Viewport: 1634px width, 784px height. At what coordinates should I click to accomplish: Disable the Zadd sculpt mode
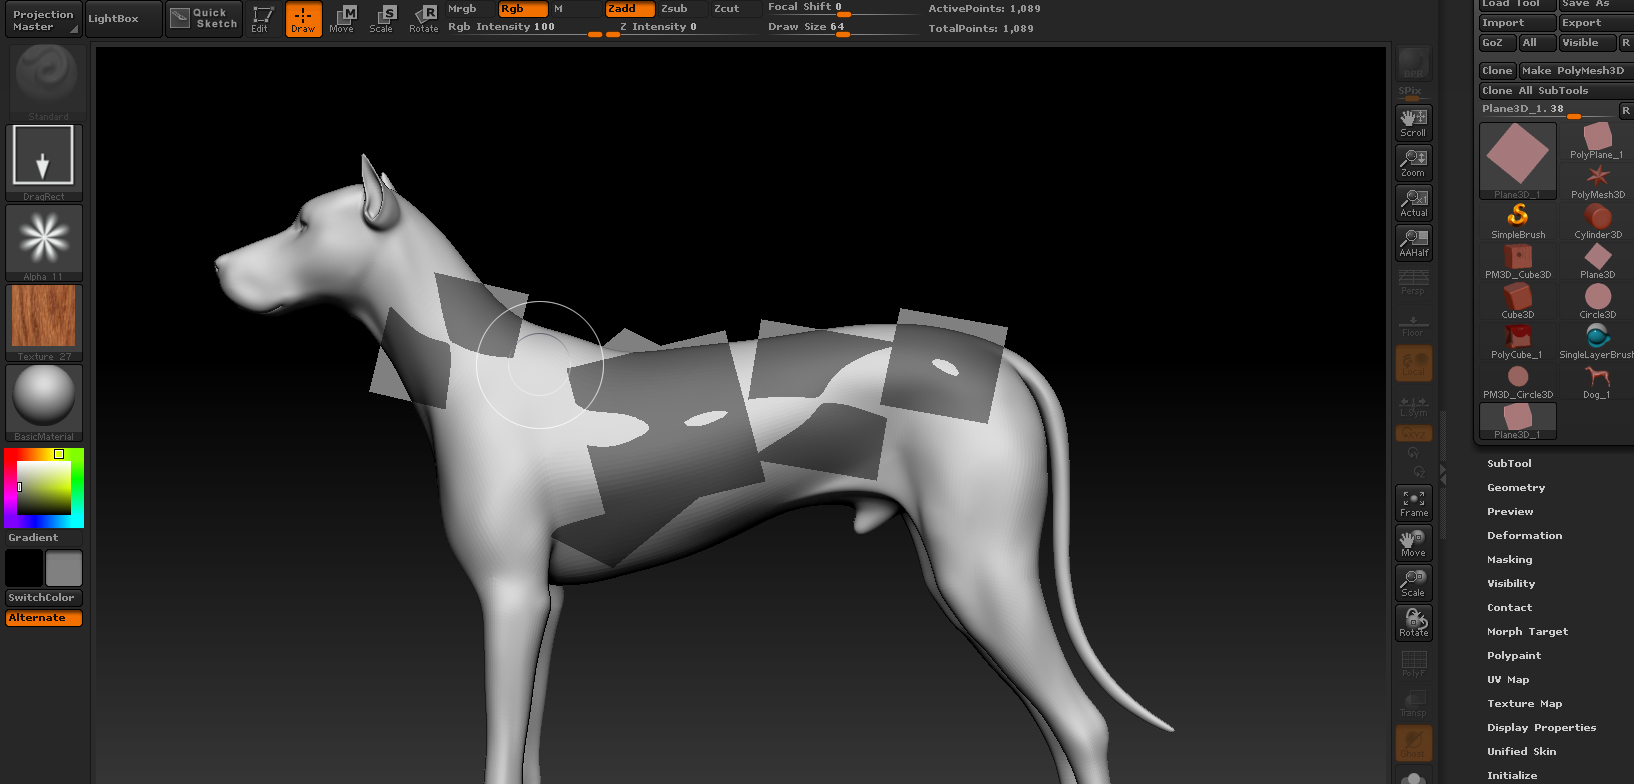pos(630,9)
